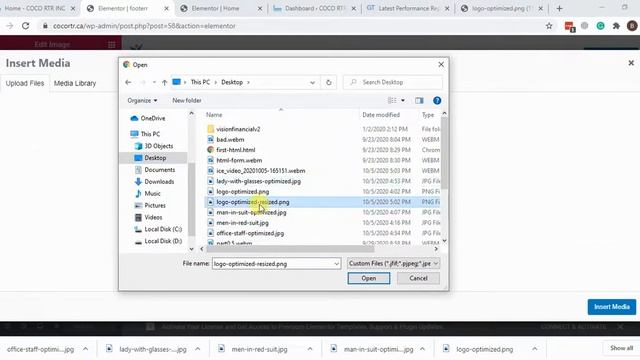This screenshot has height=360, width=640.
Task: Open Documents in the navigation pane
Action: click(x=155, y=170)
